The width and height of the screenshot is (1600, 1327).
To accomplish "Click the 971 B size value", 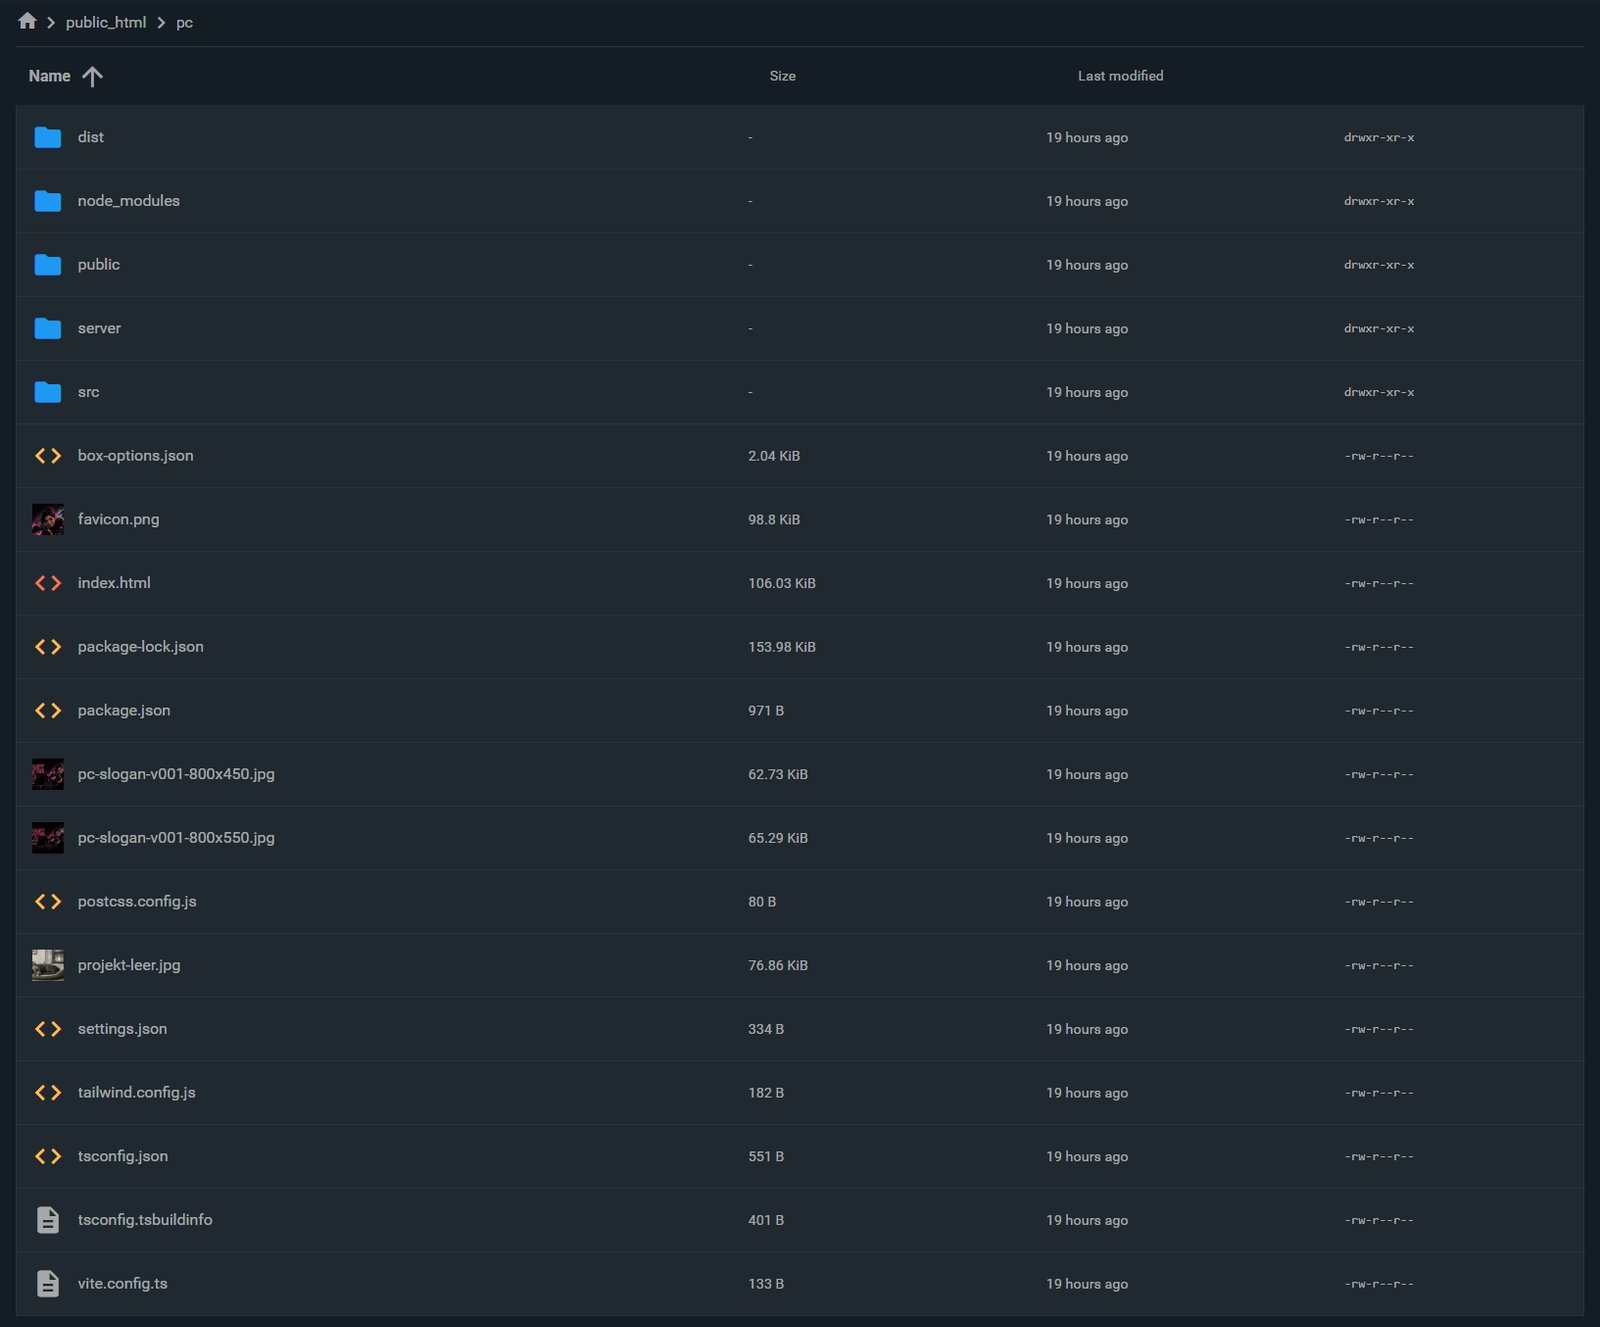I will click(766, 710).
